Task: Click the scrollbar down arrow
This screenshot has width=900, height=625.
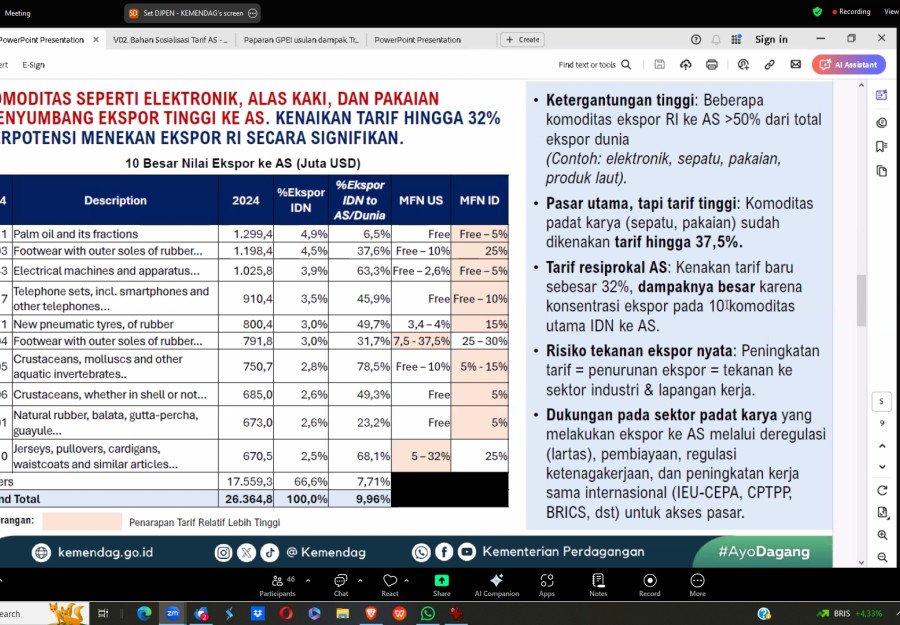Action: (861, 562)
